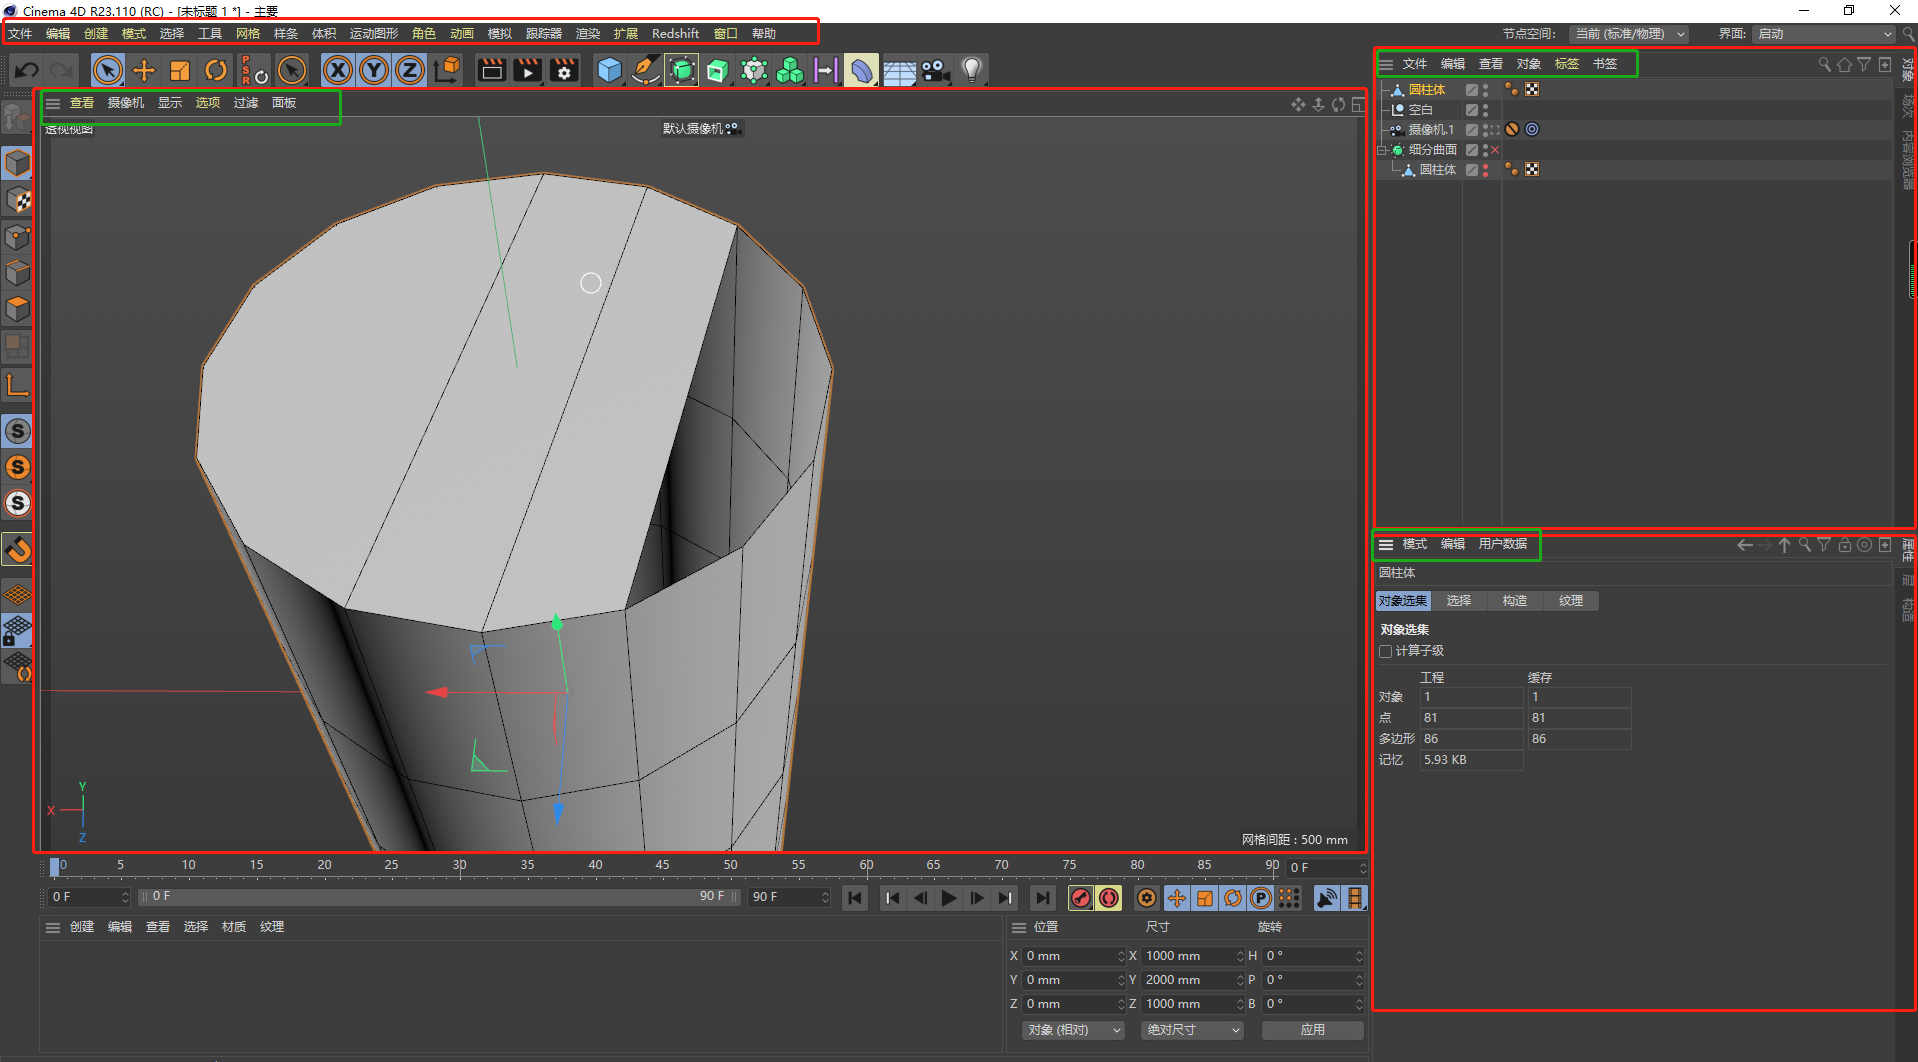Click the Locked Workplane icon in sidebar

[x=17, y=630]
